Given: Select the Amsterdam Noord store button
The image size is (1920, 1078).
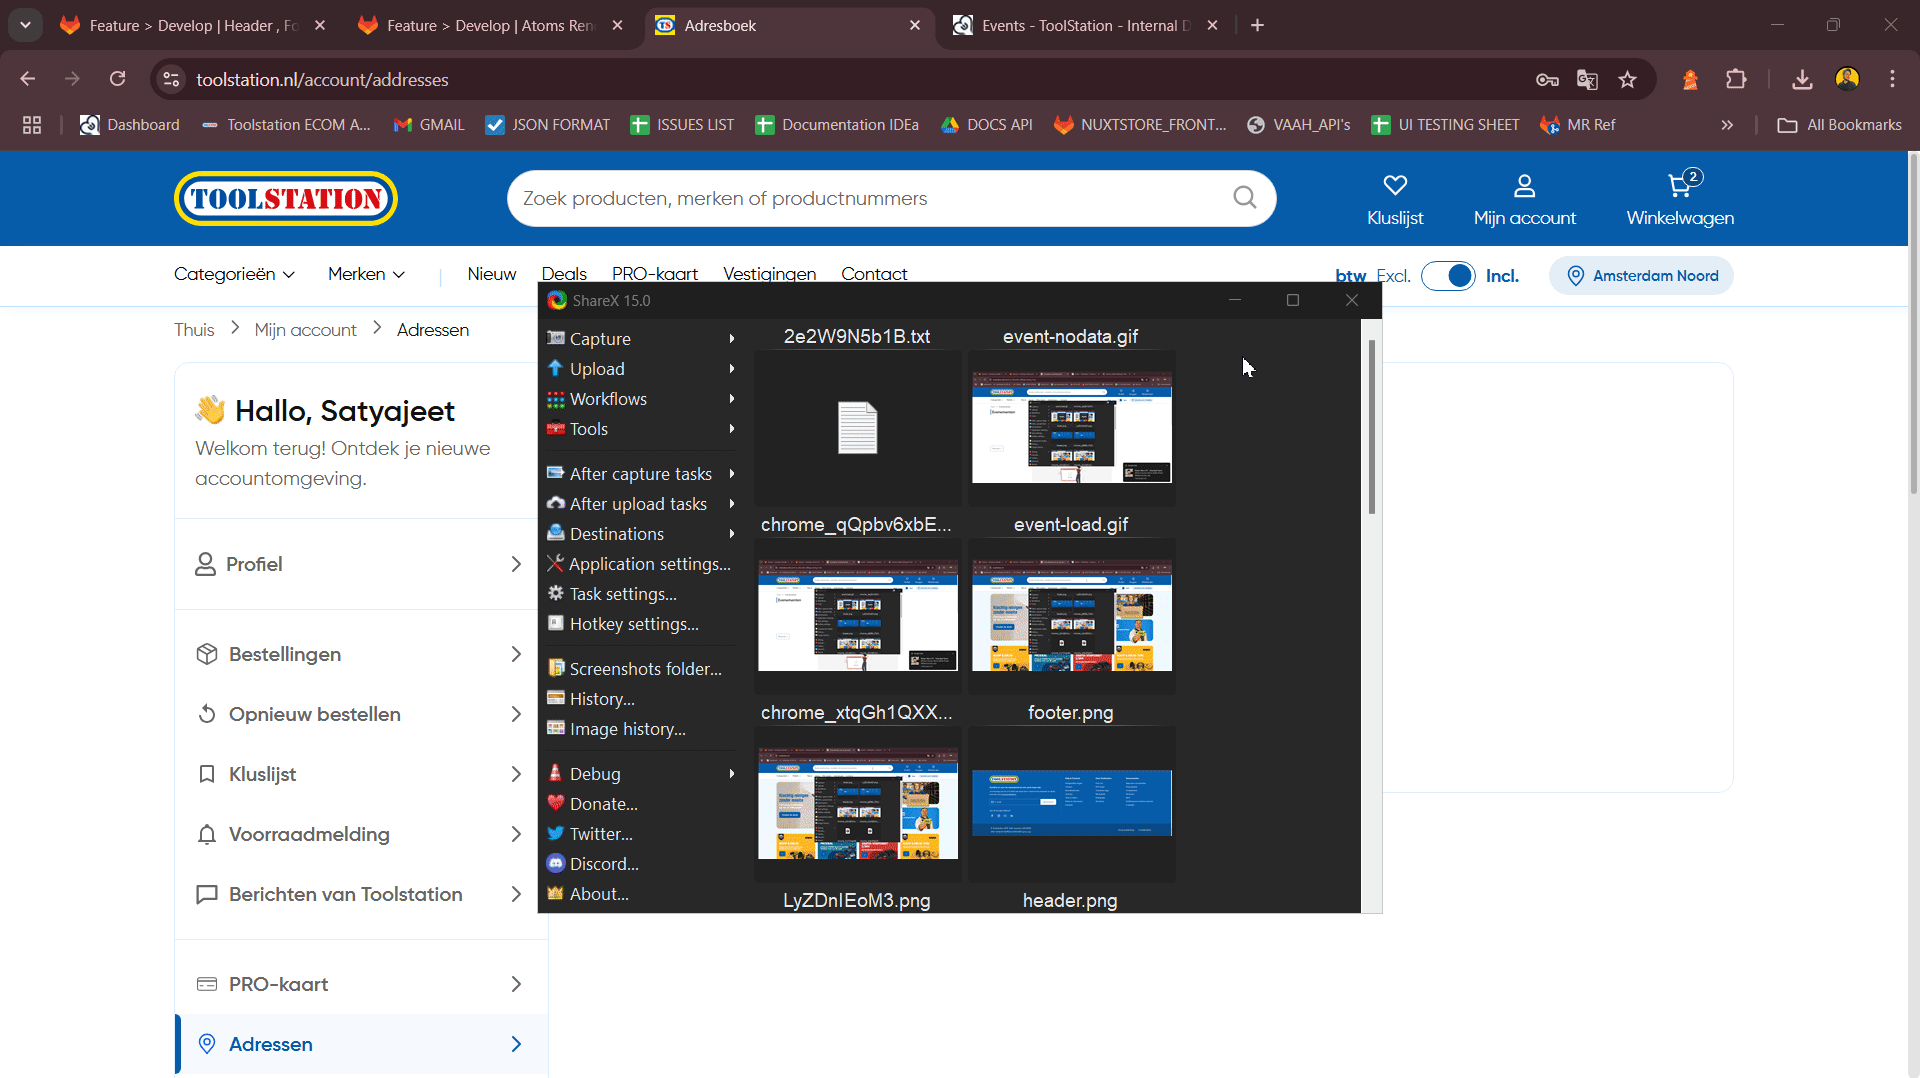Looking at the screenshot, I should click(x=1641, y=276).
